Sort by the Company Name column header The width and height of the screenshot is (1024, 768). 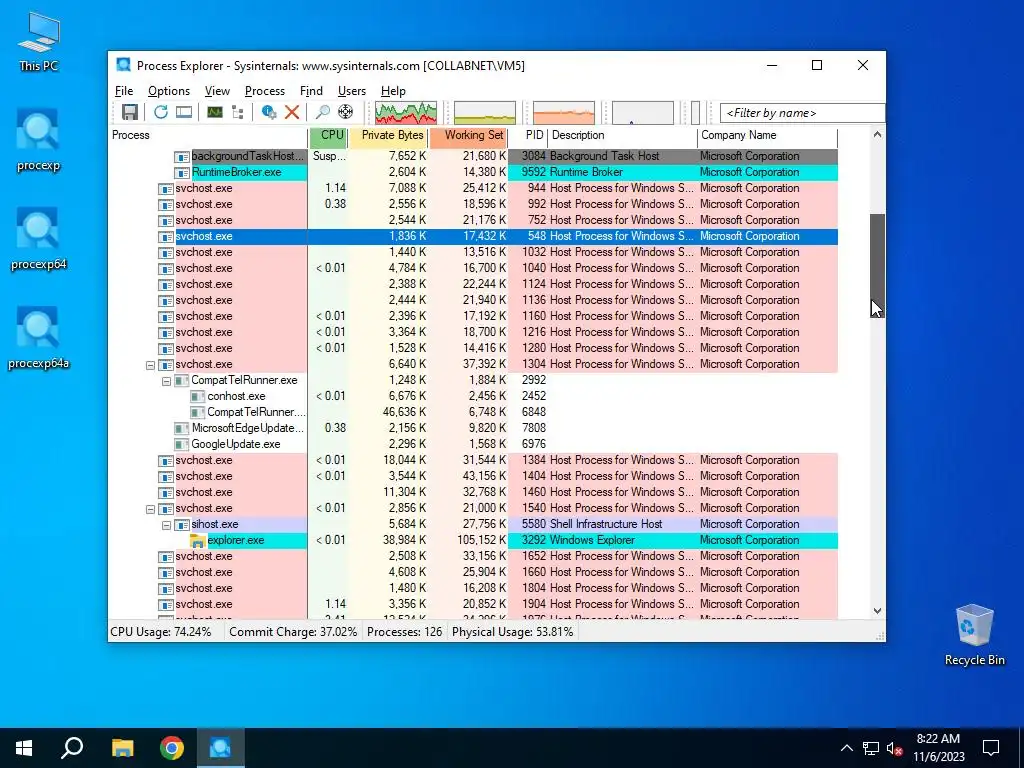click(767, 136)
